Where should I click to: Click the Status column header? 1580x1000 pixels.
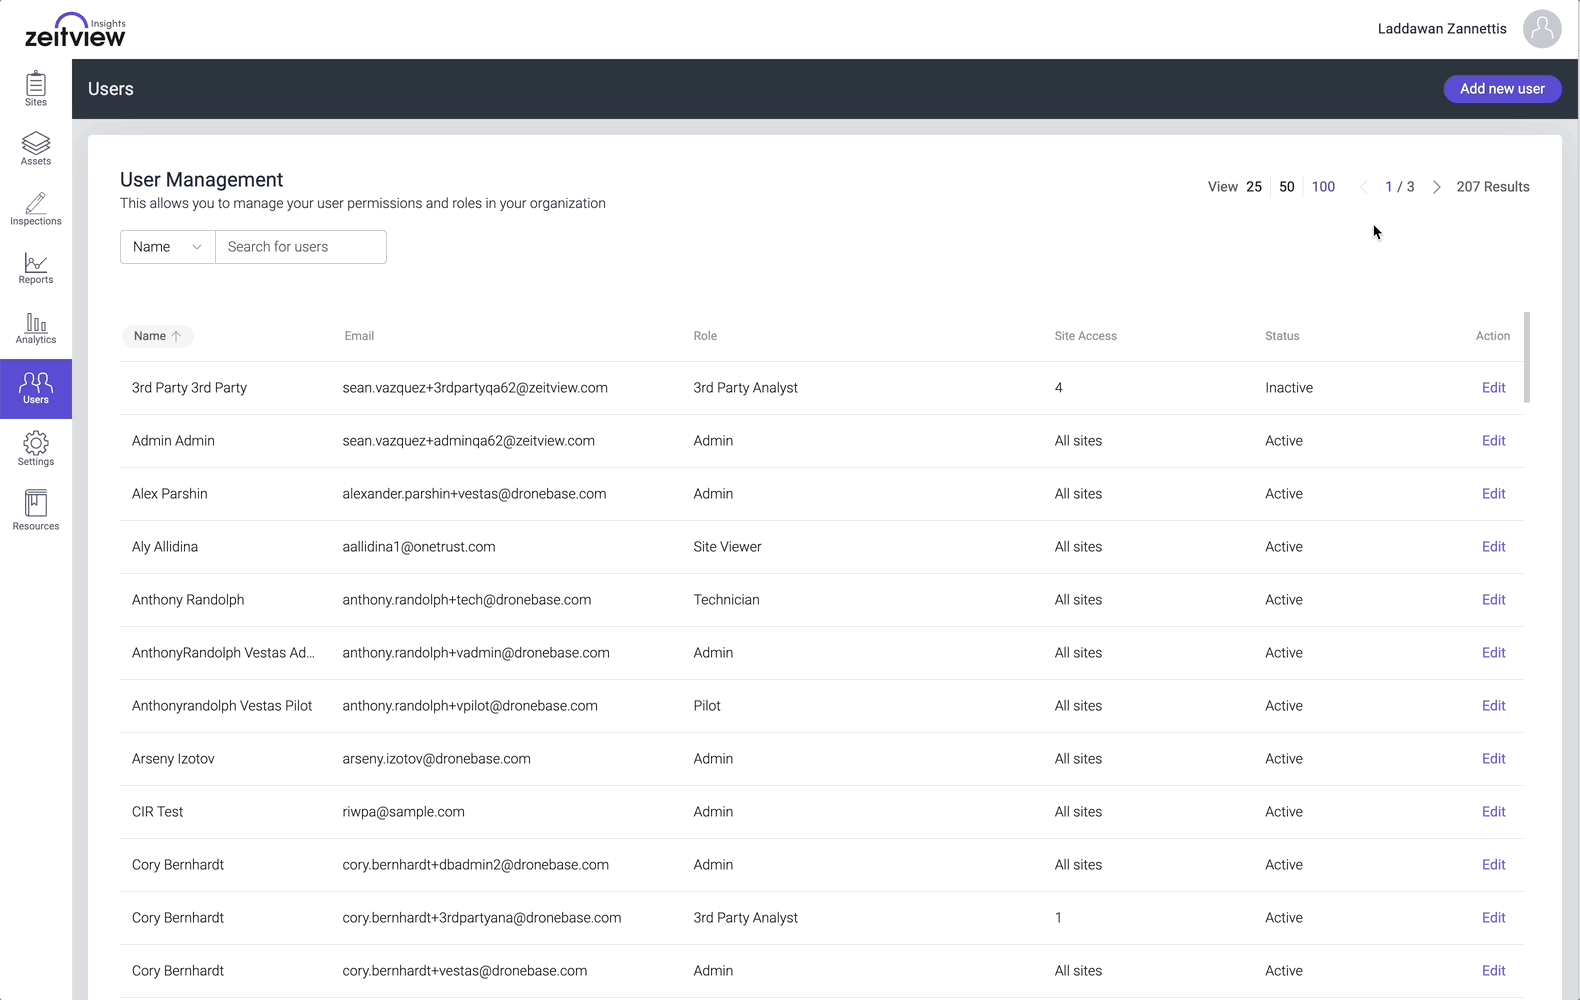1282,336
